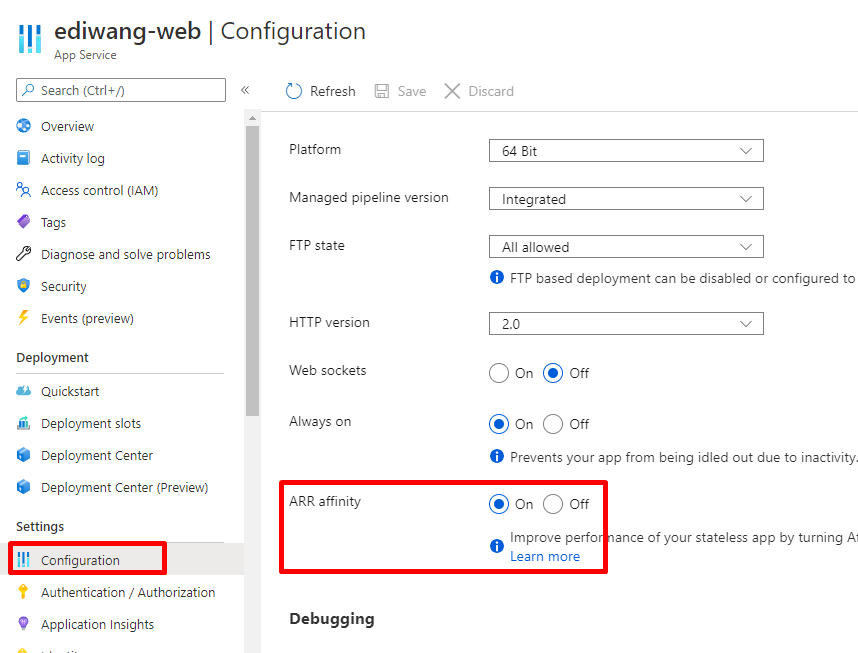Image resolution: width=858 pixels, height=653 pixels.
Task: Click the ARR affinity info icon
Action: click(497, 546)
